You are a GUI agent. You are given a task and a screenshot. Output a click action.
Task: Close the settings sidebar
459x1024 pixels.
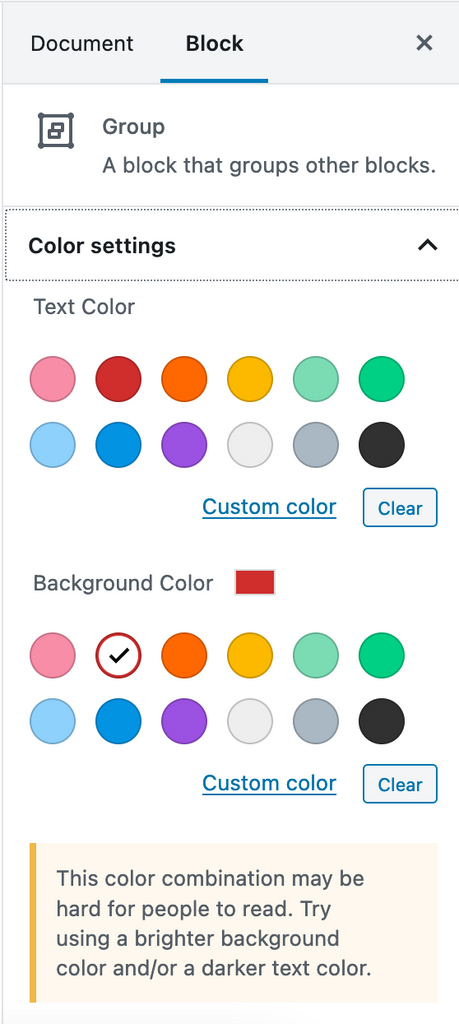(x=424, y=43)
